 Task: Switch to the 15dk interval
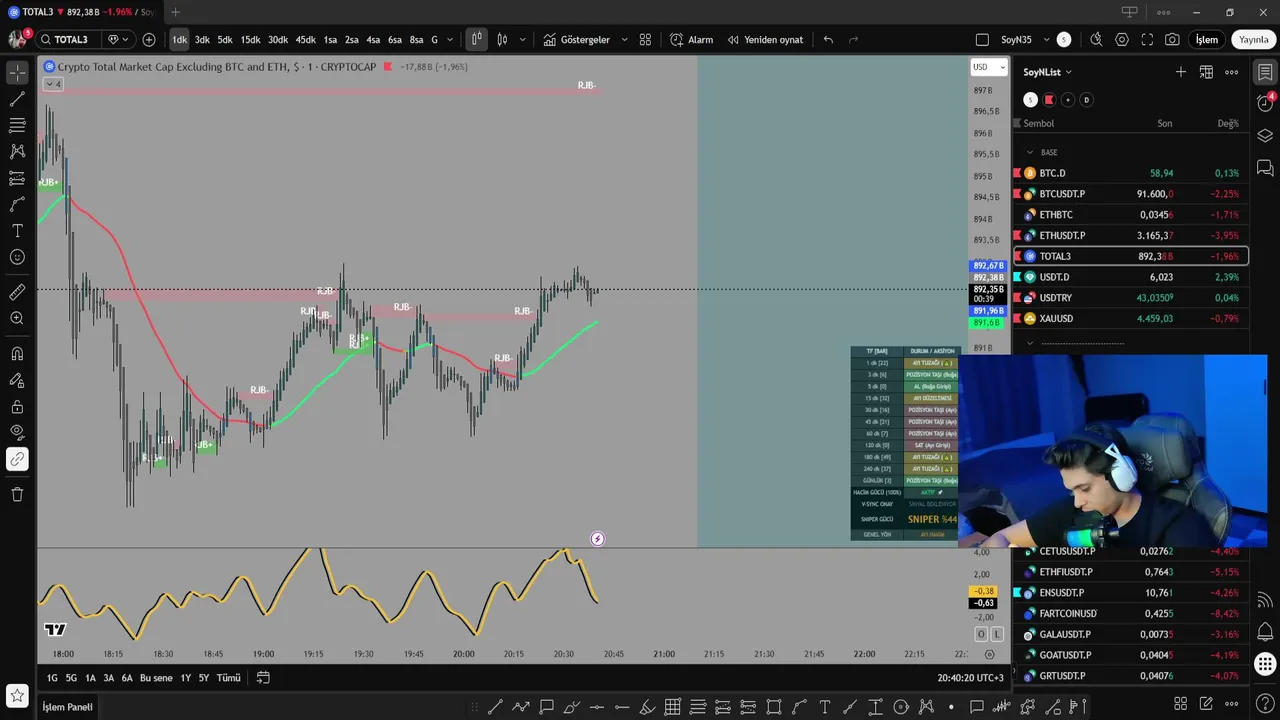tap(250, 40)
